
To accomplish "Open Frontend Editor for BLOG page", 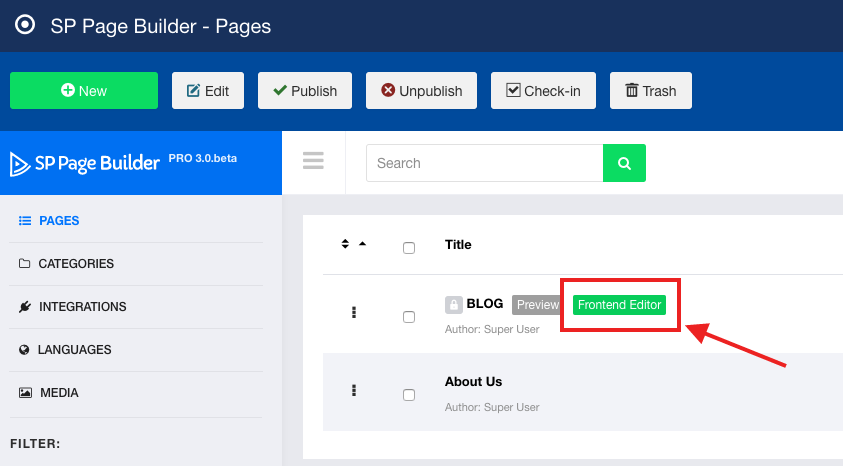I will pos(619,305).
